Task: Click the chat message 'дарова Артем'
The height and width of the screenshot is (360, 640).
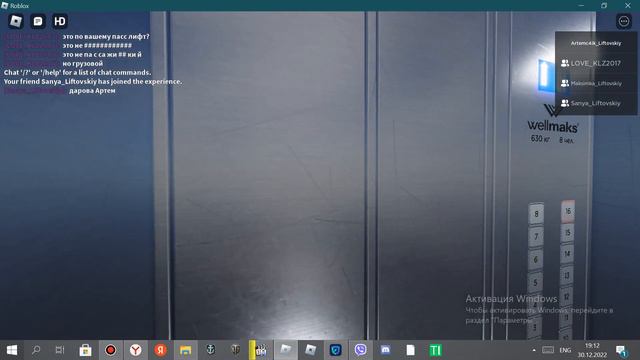Action: coord(92,91)
